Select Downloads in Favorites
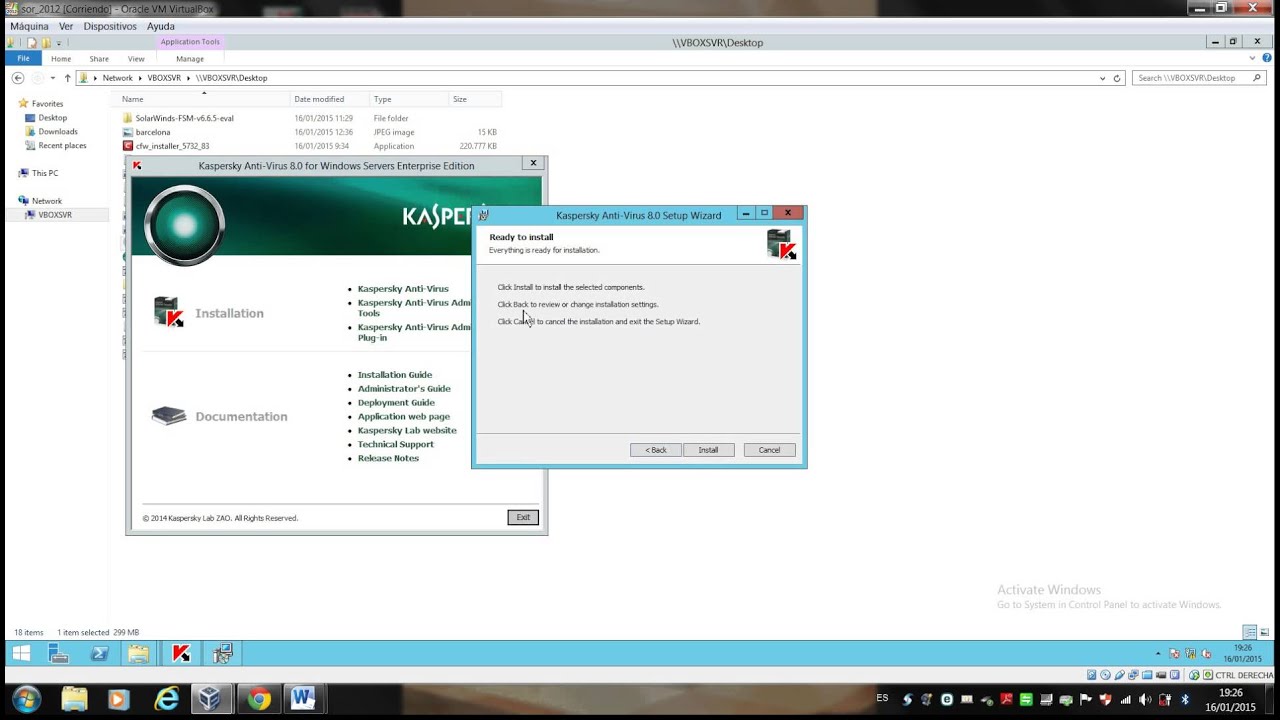 (57, 132)
